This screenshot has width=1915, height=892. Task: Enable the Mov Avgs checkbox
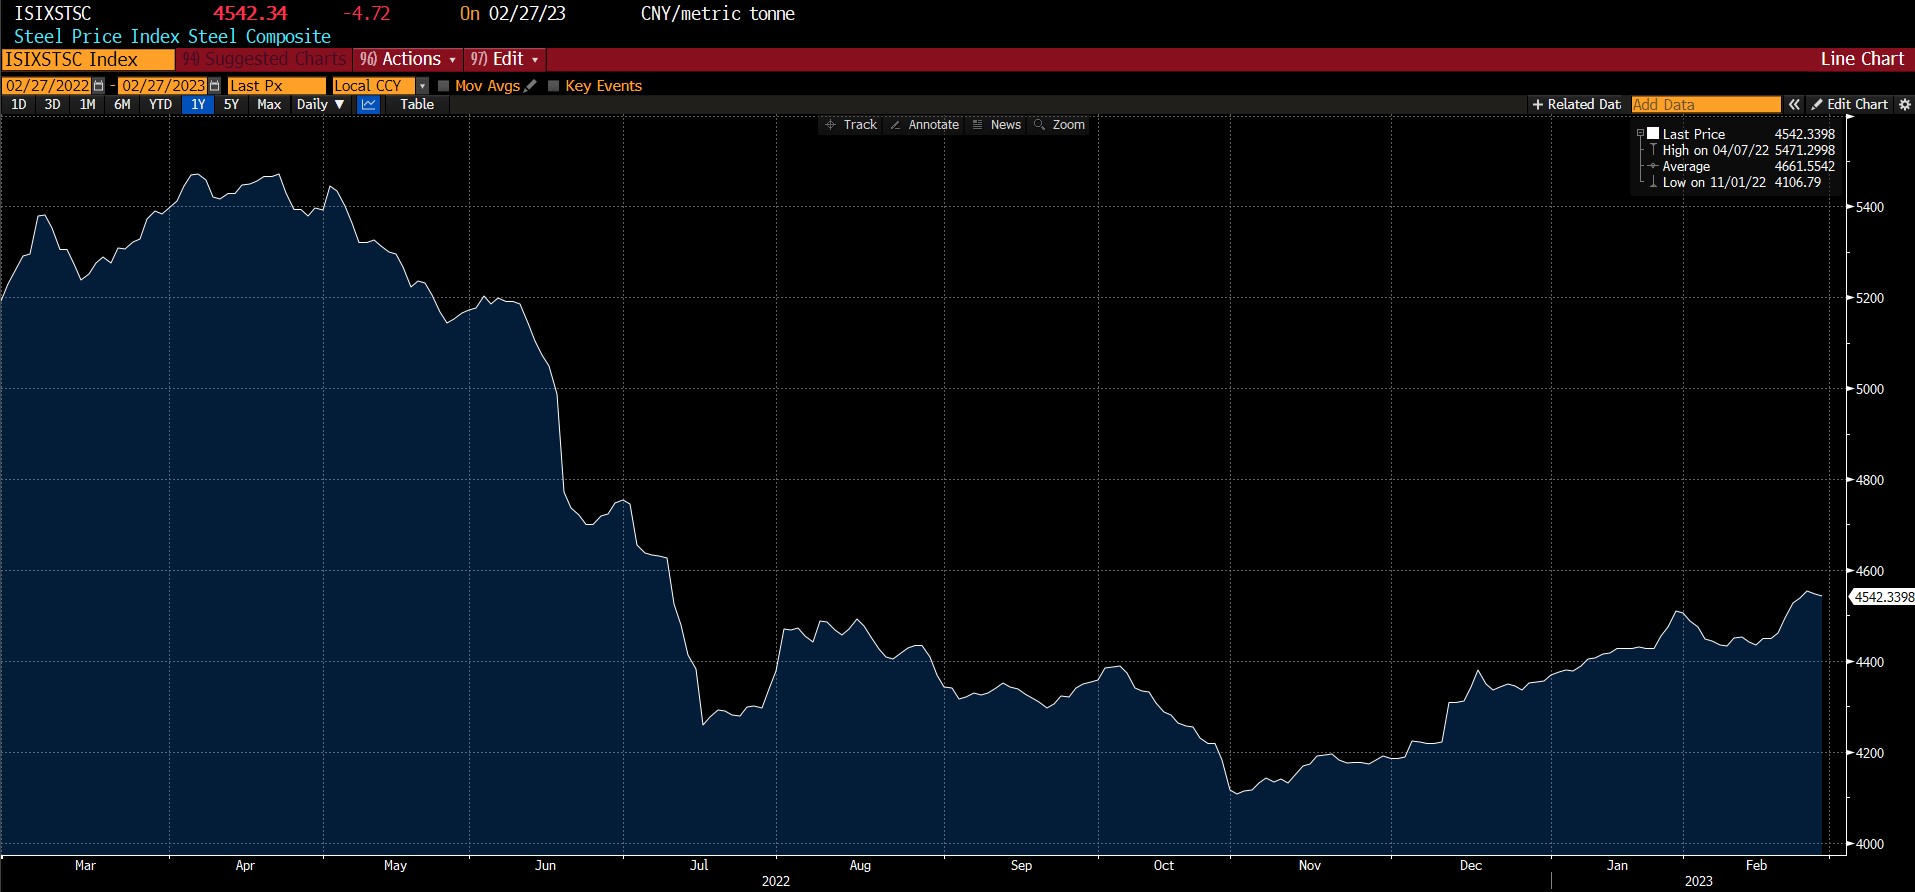444,86
